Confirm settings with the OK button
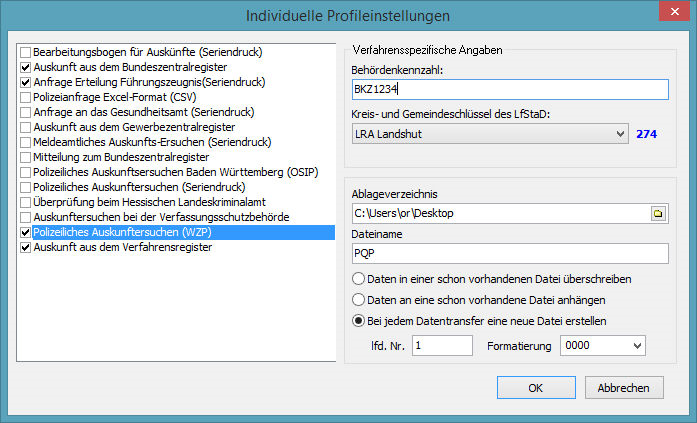697x423 pixels. pyautogui.click(x=536, y=388)
